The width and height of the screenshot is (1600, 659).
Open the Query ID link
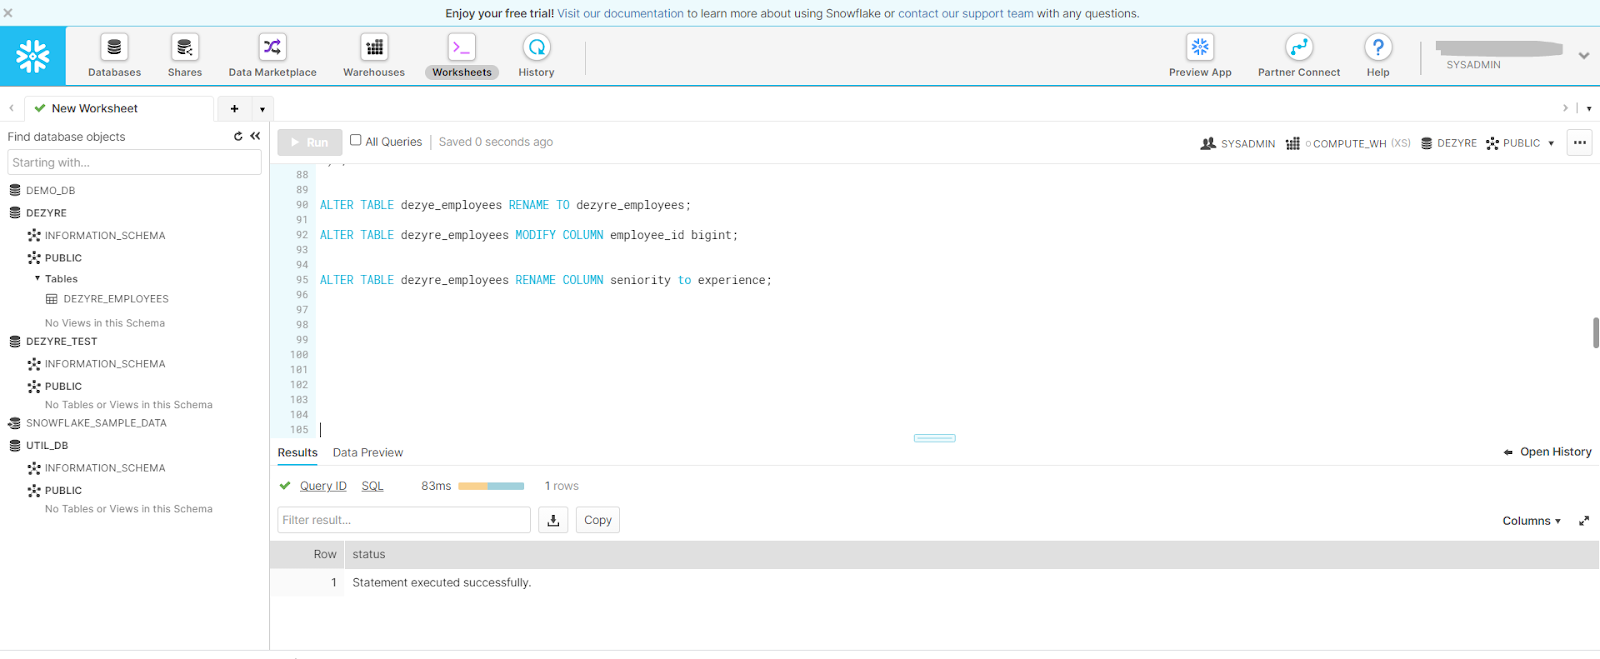click(323, 486)
